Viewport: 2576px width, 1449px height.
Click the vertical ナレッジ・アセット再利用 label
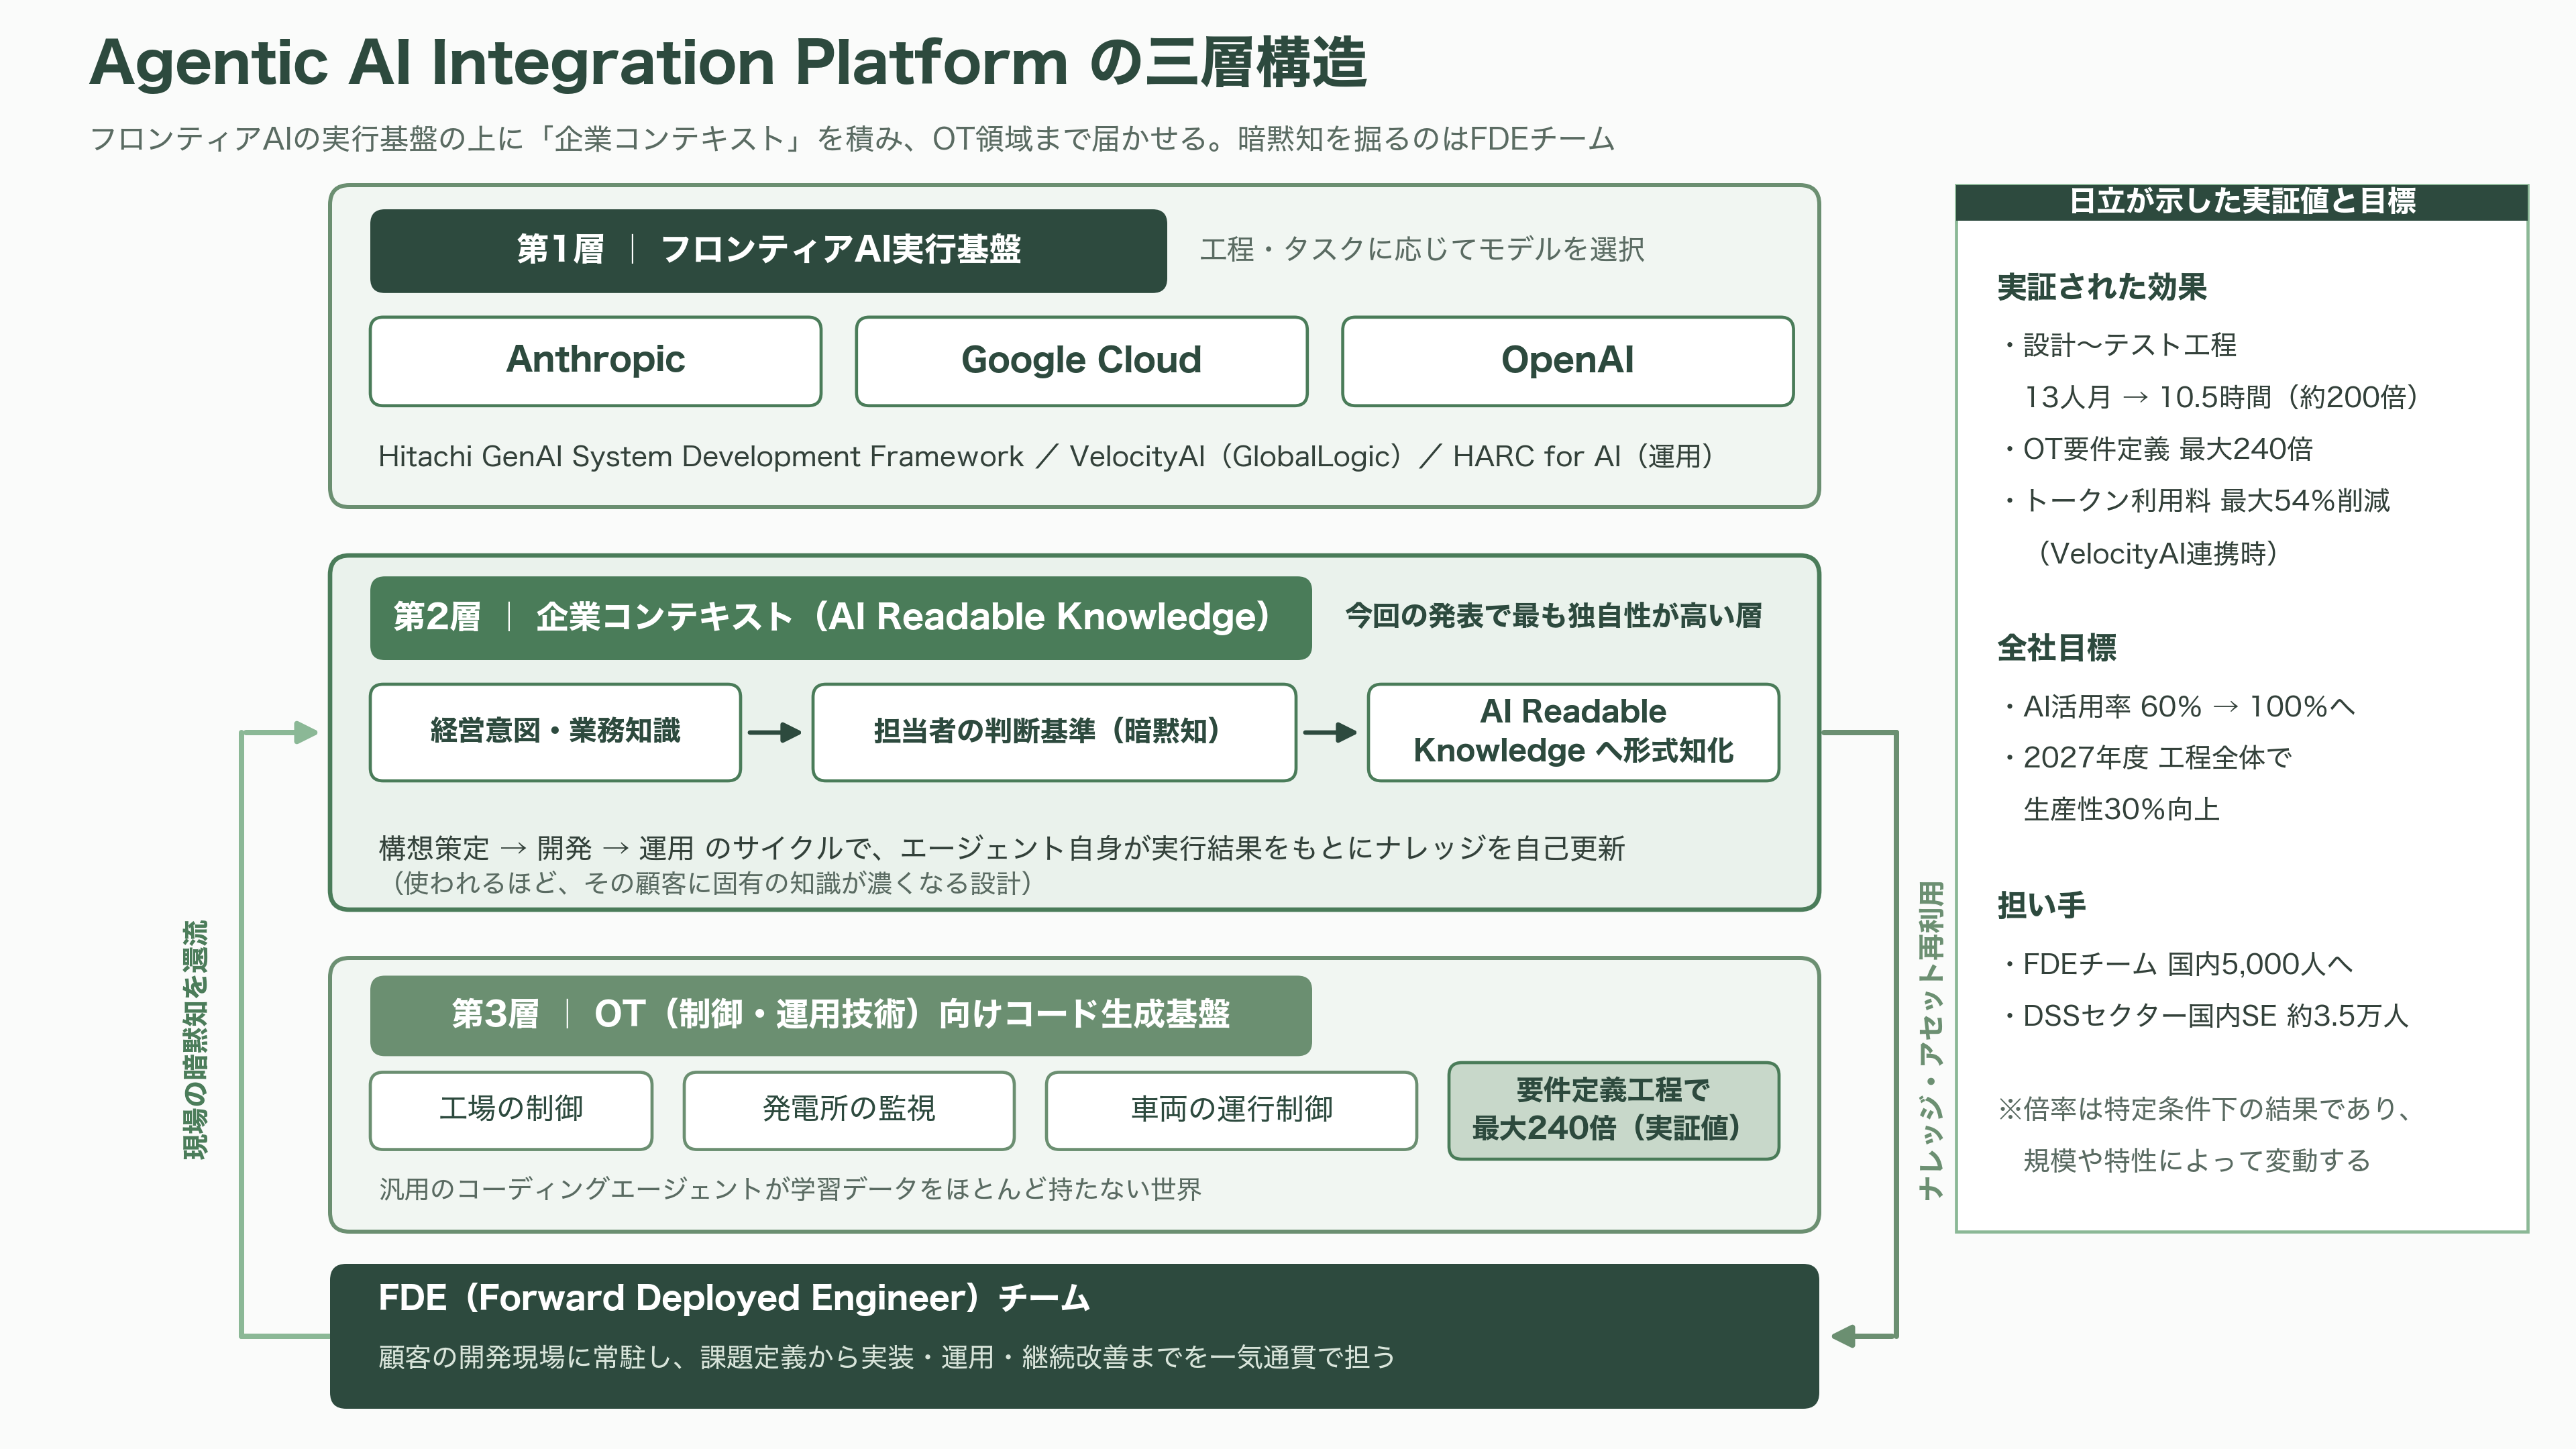(x=1931, y=1040)
